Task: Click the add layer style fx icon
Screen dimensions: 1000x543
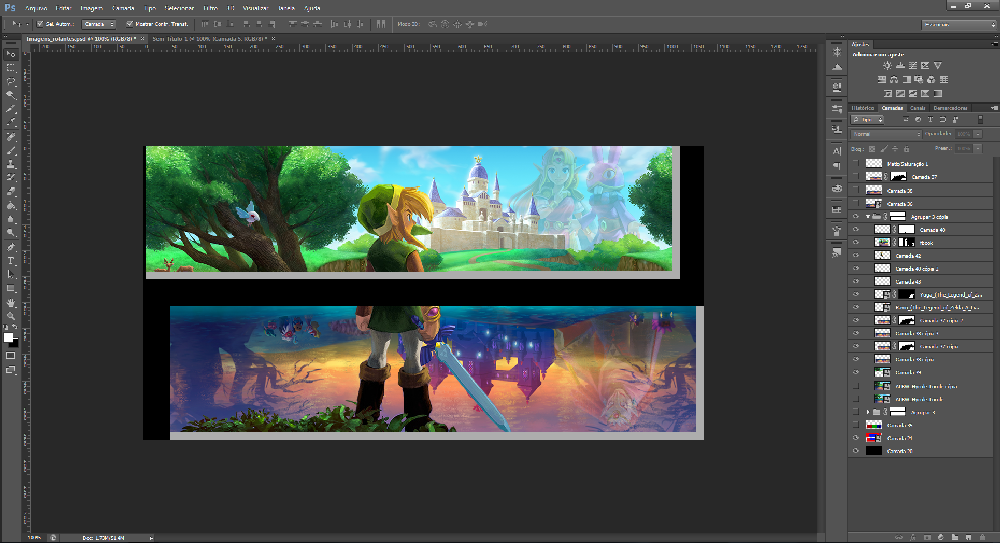Action: [x=913, y=537]
